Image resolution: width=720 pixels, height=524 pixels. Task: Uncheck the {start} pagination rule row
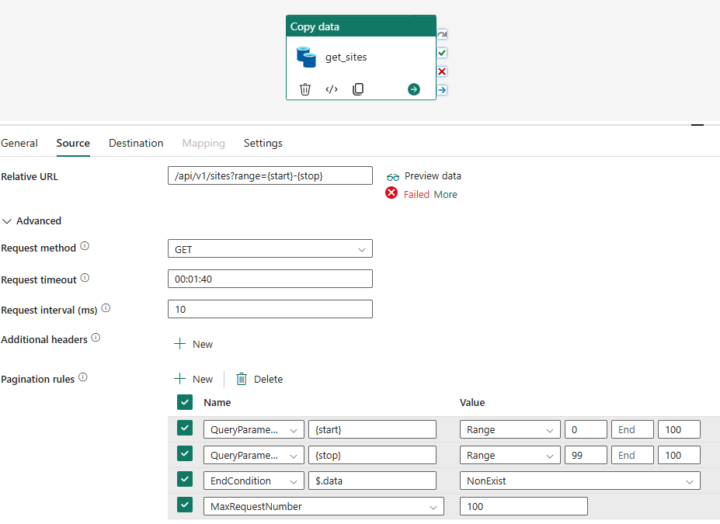(x=185, y=428)
